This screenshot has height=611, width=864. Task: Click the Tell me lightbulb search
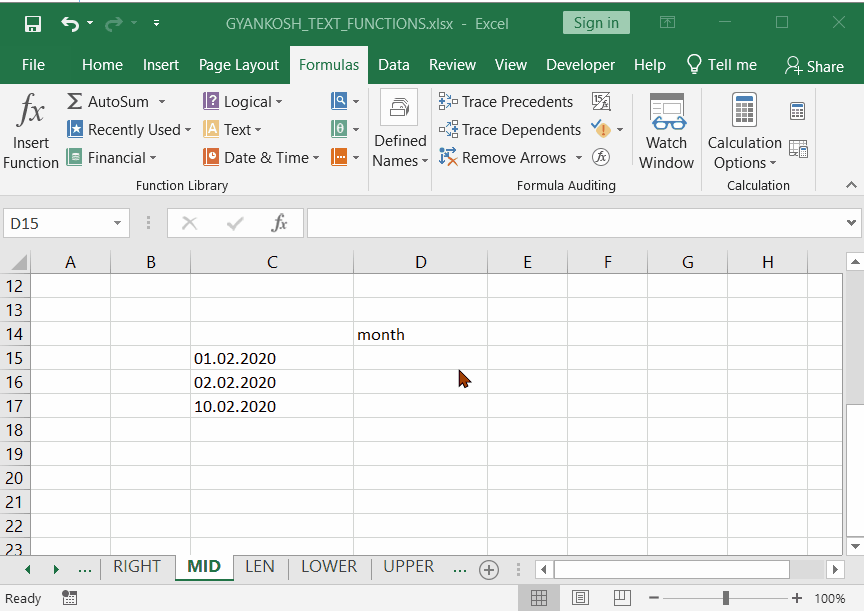coord(722,65)
